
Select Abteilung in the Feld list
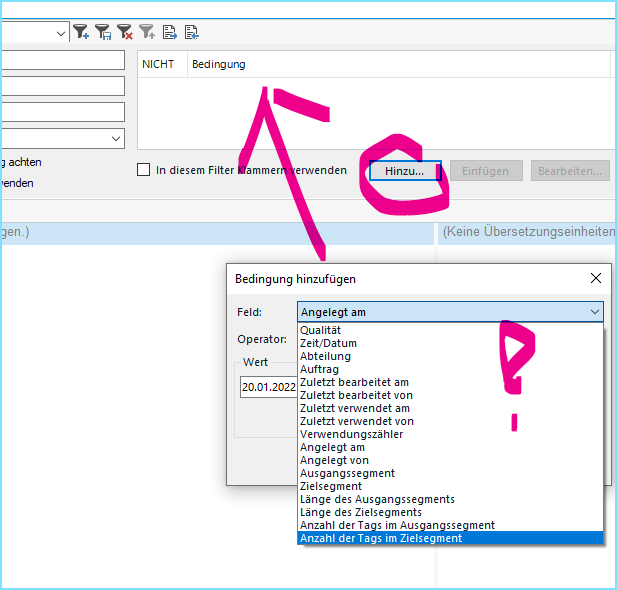point(450,356)
